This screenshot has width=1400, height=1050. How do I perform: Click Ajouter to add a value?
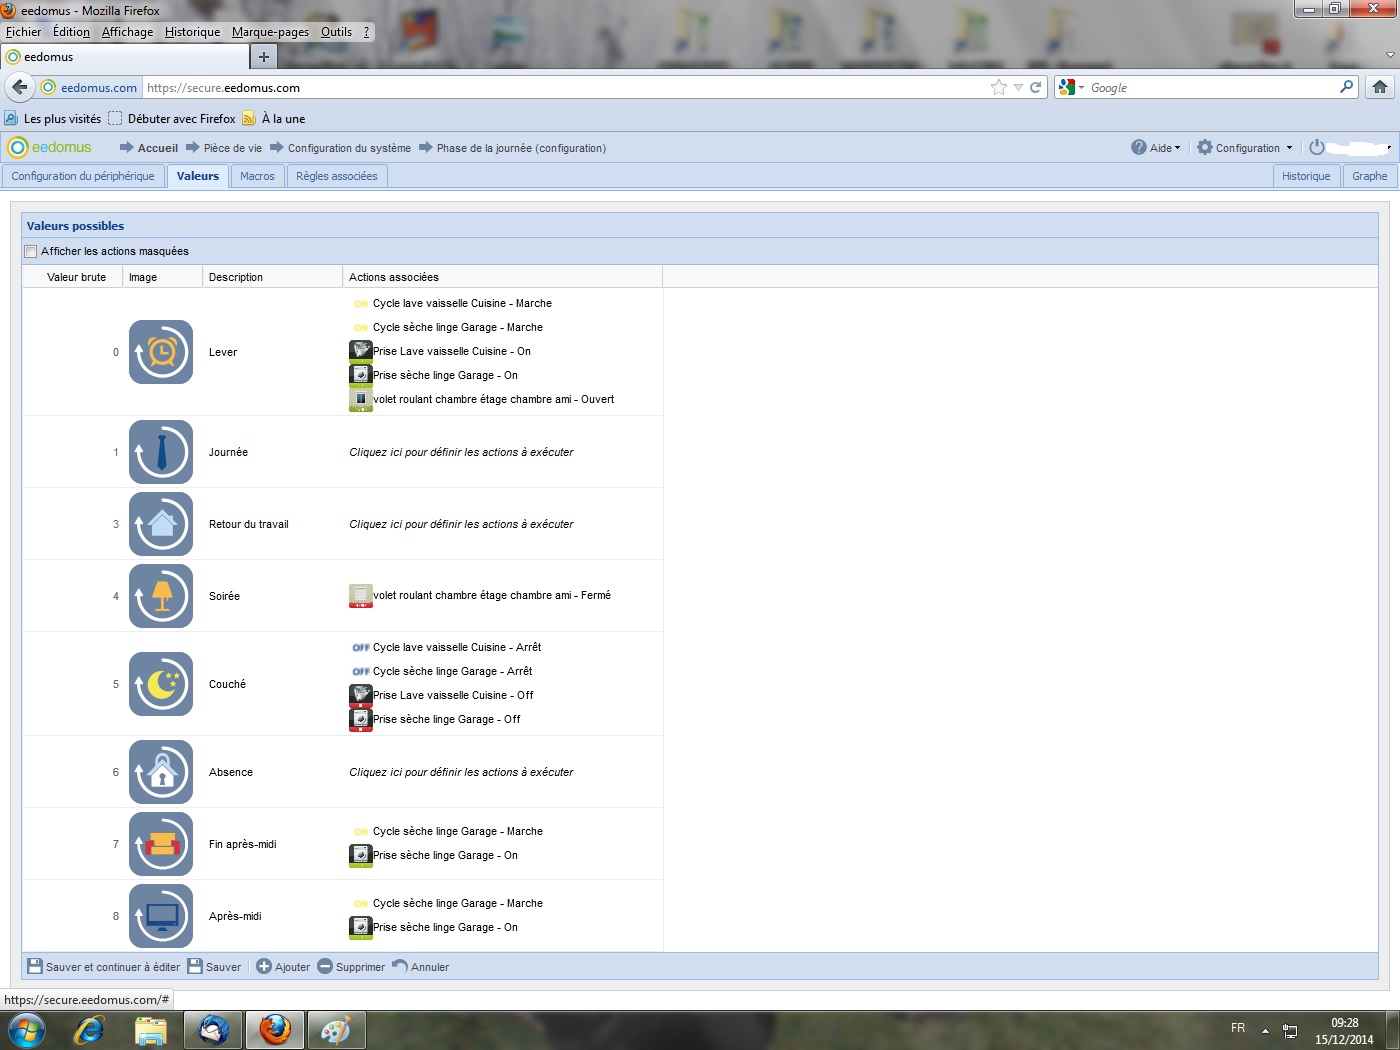coord(283,967)
